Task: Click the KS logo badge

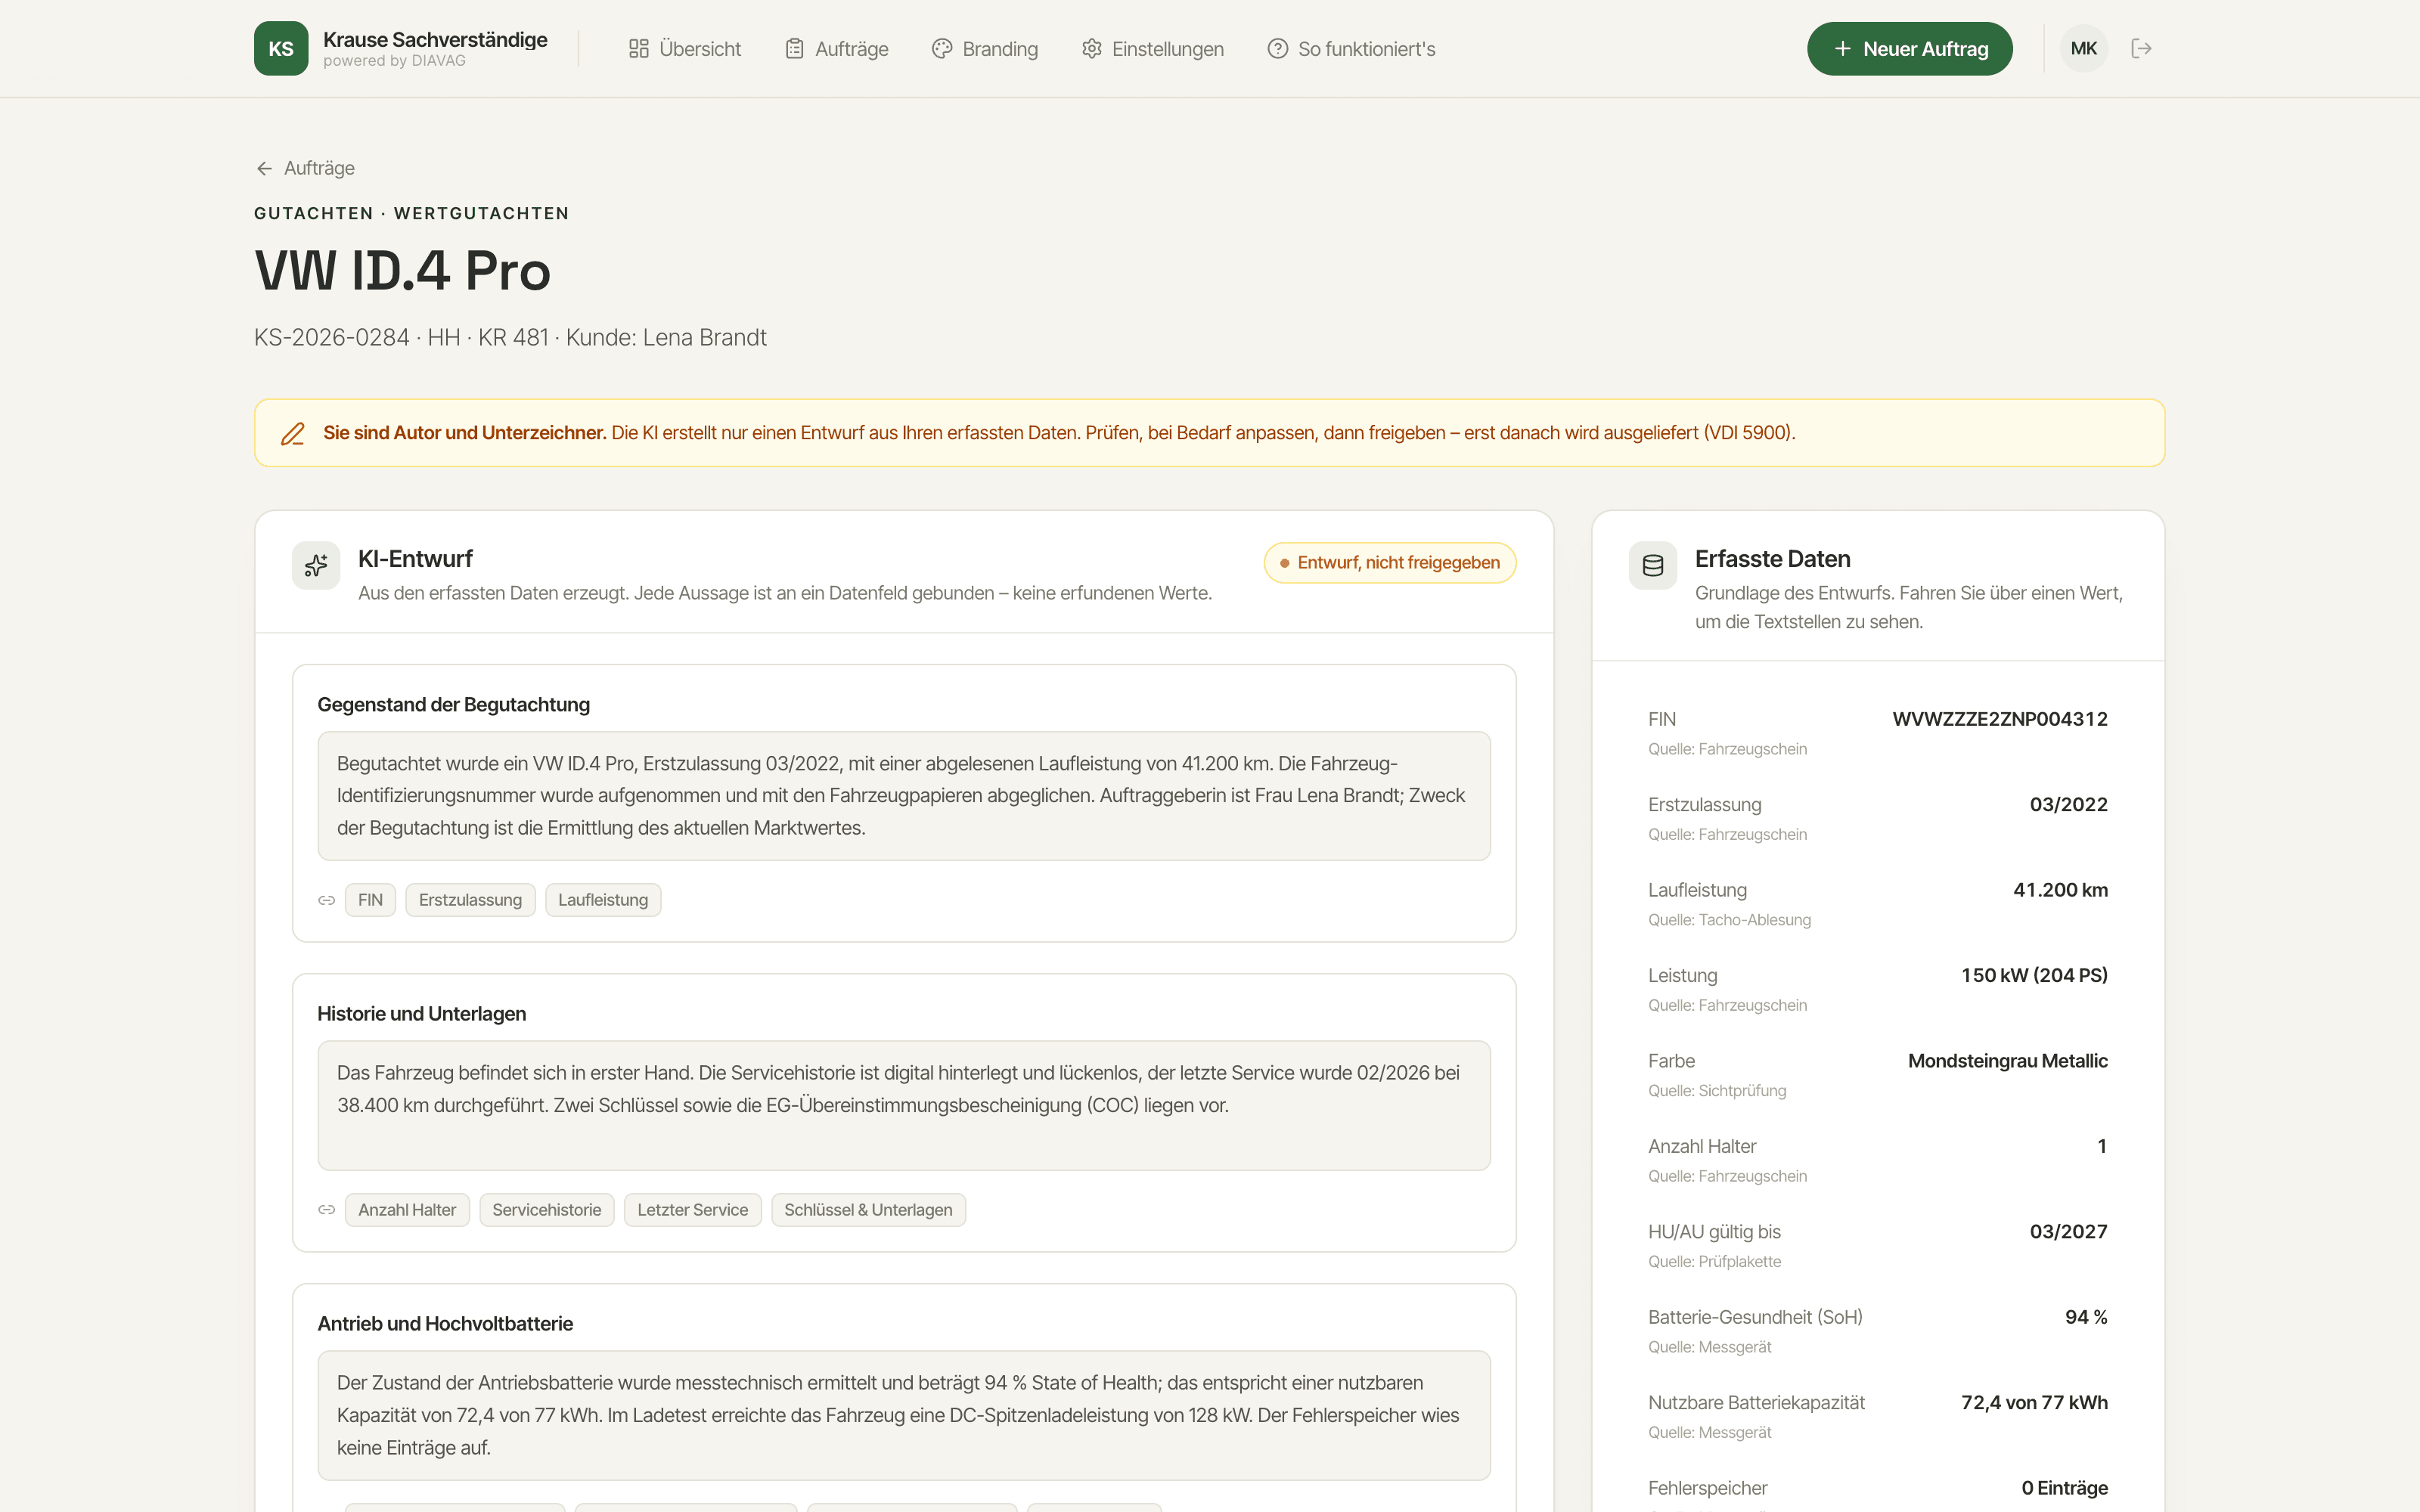Action: pos(281,49)
